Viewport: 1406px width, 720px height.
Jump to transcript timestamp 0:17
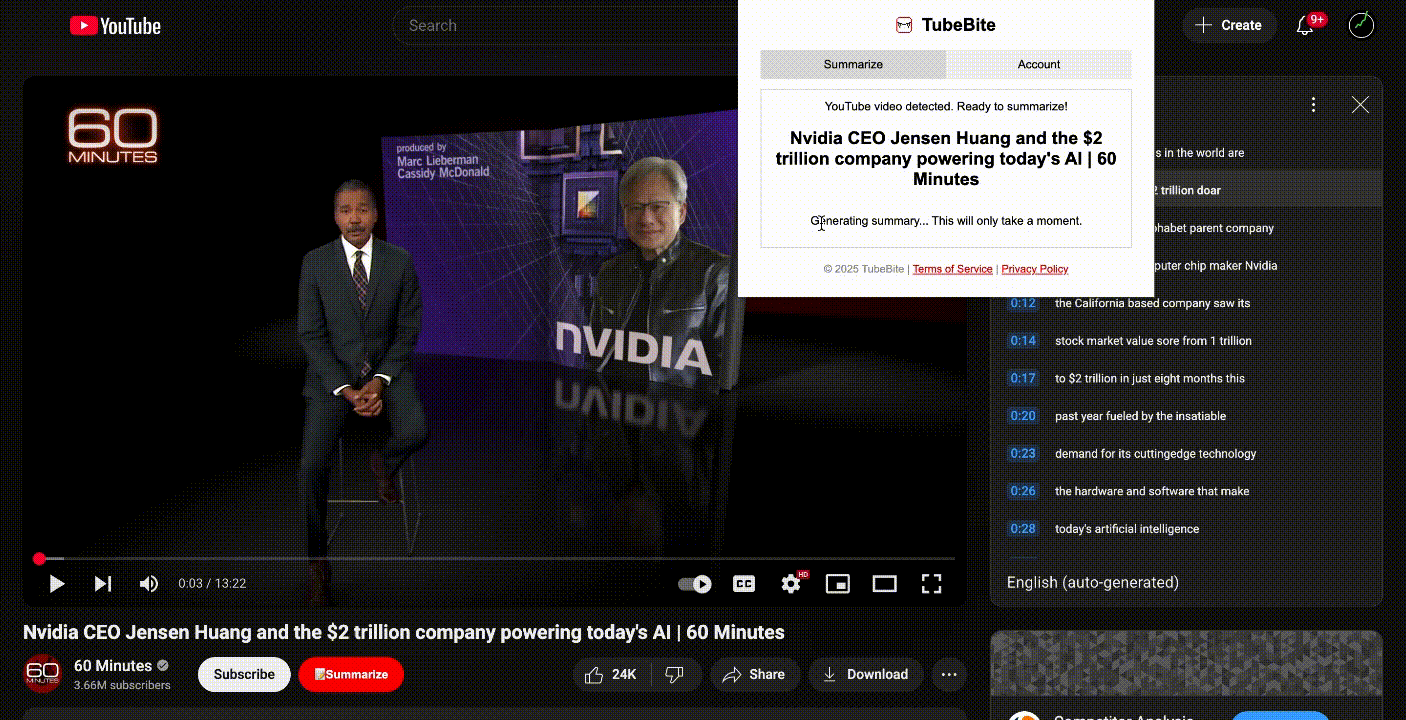point(1022,379)
